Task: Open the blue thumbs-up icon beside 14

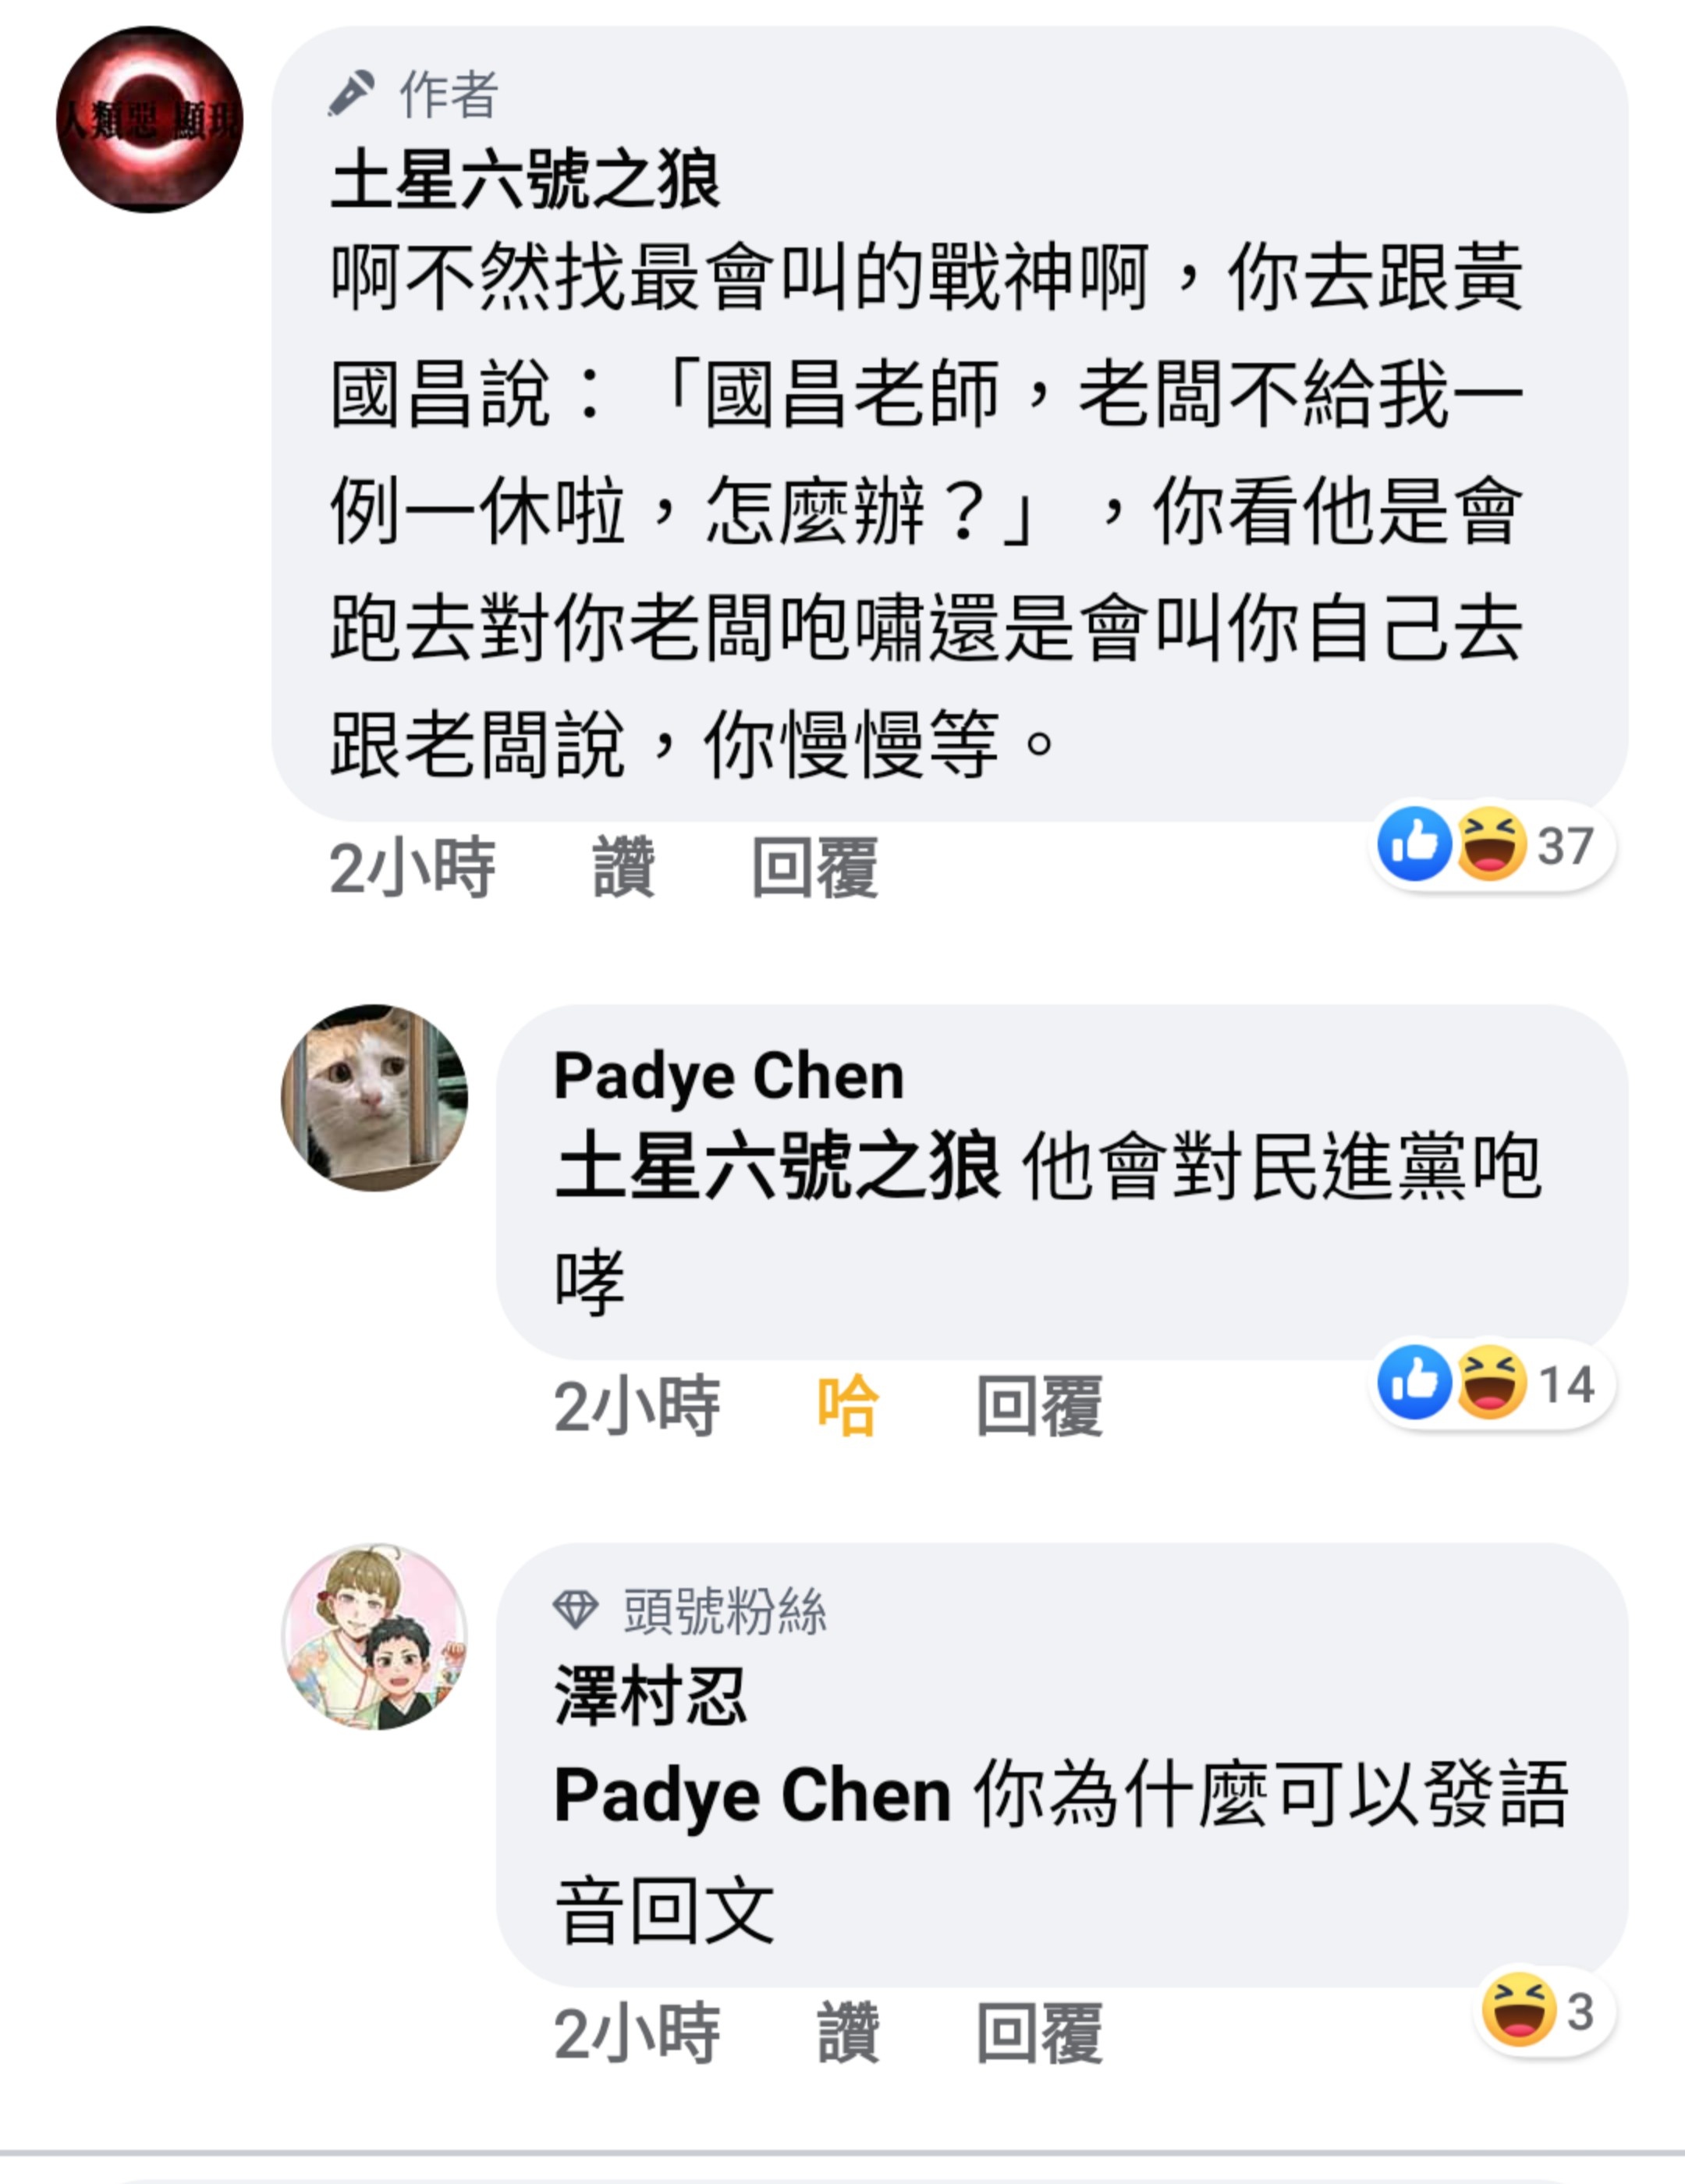Action: [1414, 1383]
